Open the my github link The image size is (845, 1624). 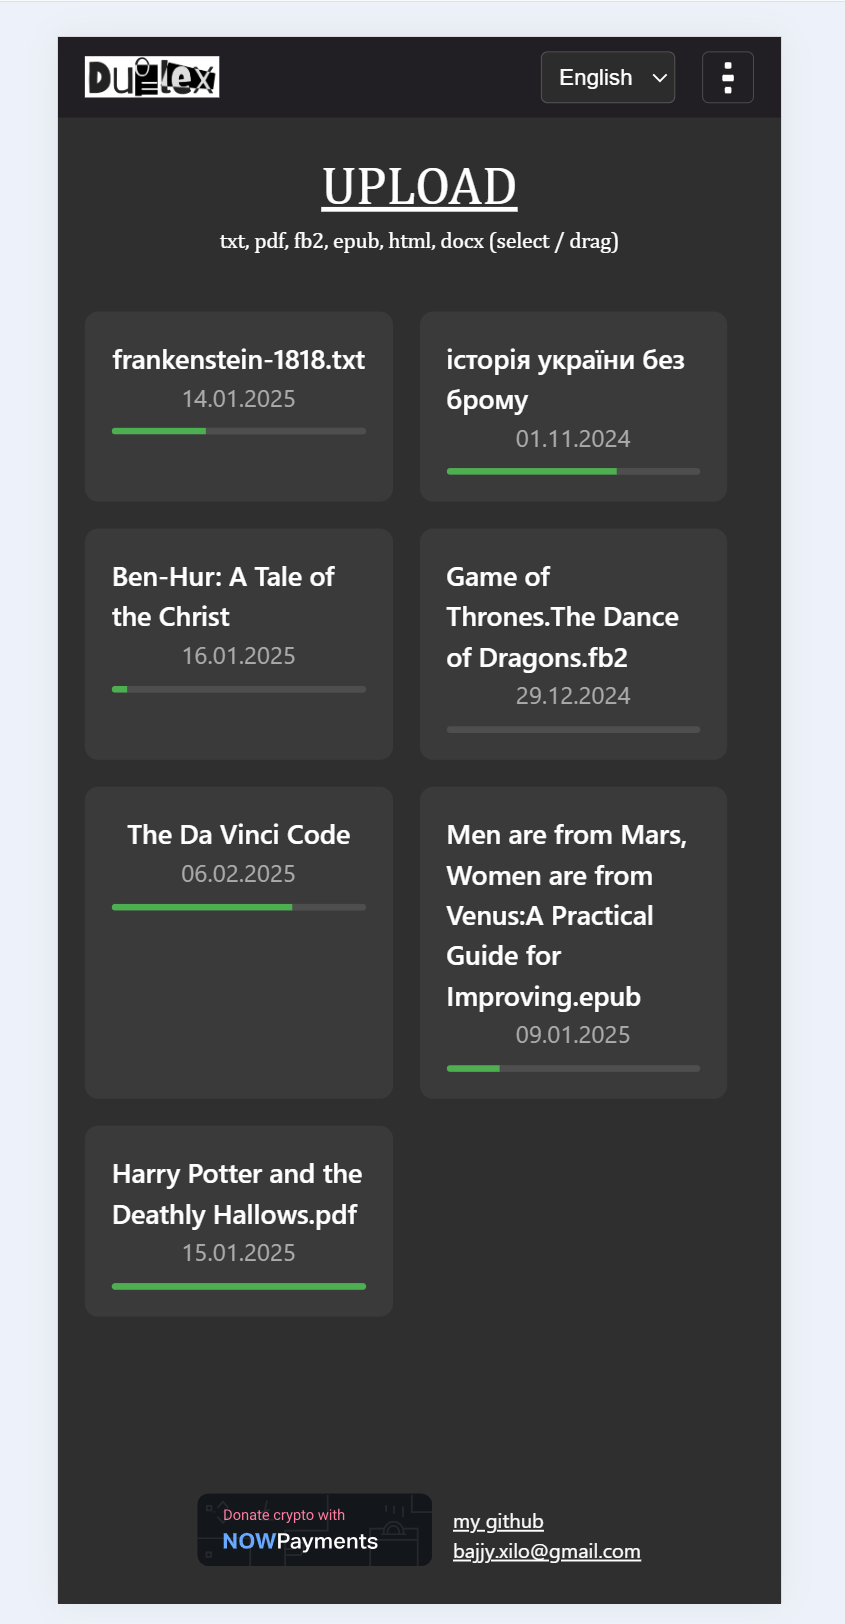point(498,1521)
